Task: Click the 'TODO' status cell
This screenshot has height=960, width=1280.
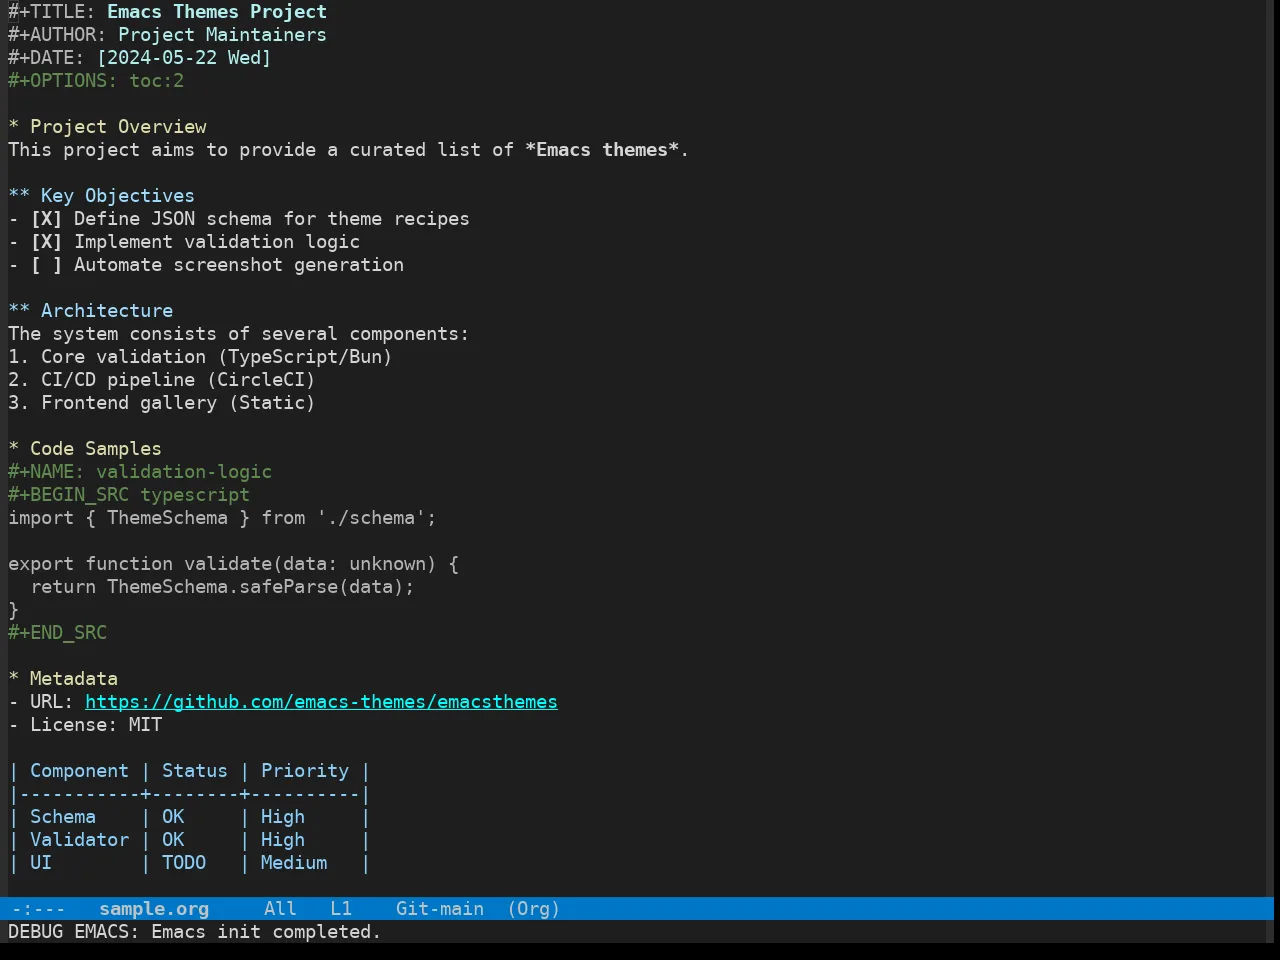Action: (184, 863)
